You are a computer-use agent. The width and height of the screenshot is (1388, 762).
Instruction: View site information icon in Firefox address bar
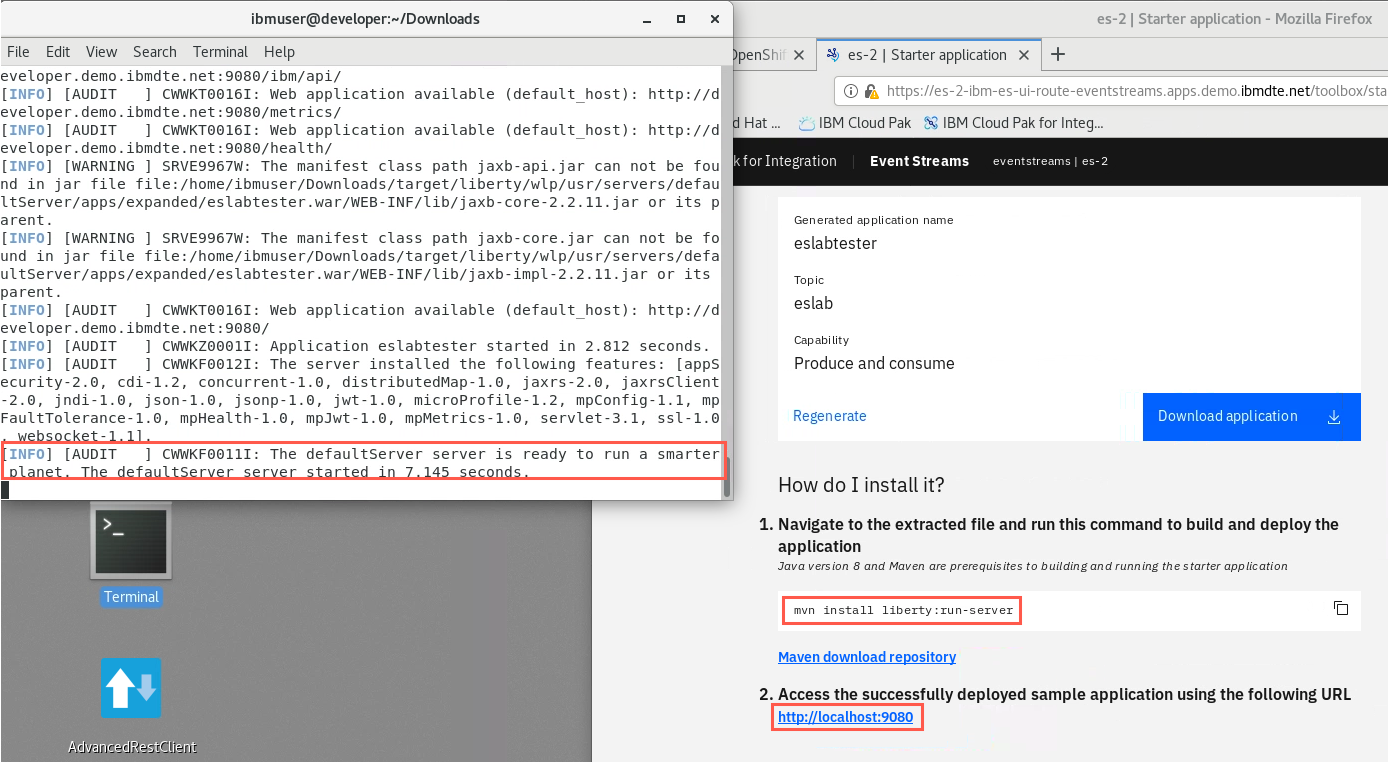pos(851,91)
